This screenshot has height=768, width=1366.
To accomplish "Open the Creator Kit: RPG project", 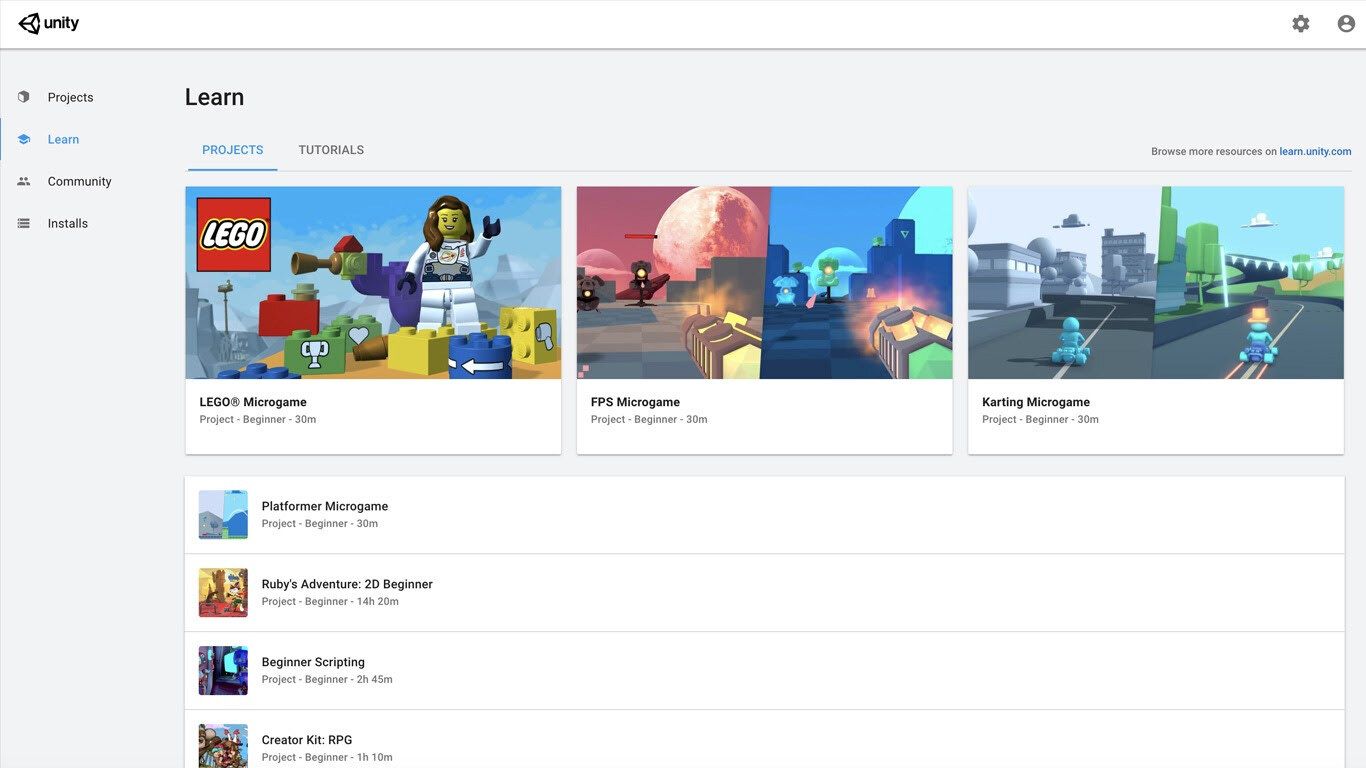I will [x=307, y=740].
